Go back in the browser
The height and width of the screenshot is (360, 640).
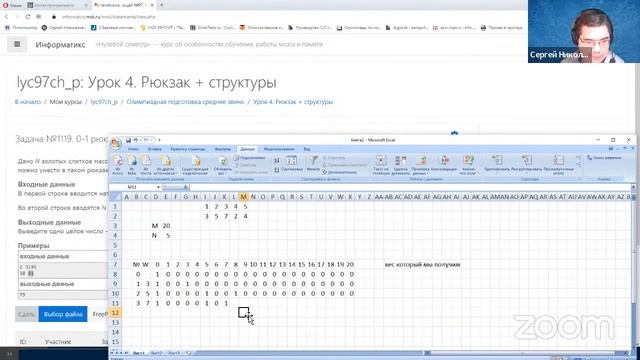click(6, 17)
